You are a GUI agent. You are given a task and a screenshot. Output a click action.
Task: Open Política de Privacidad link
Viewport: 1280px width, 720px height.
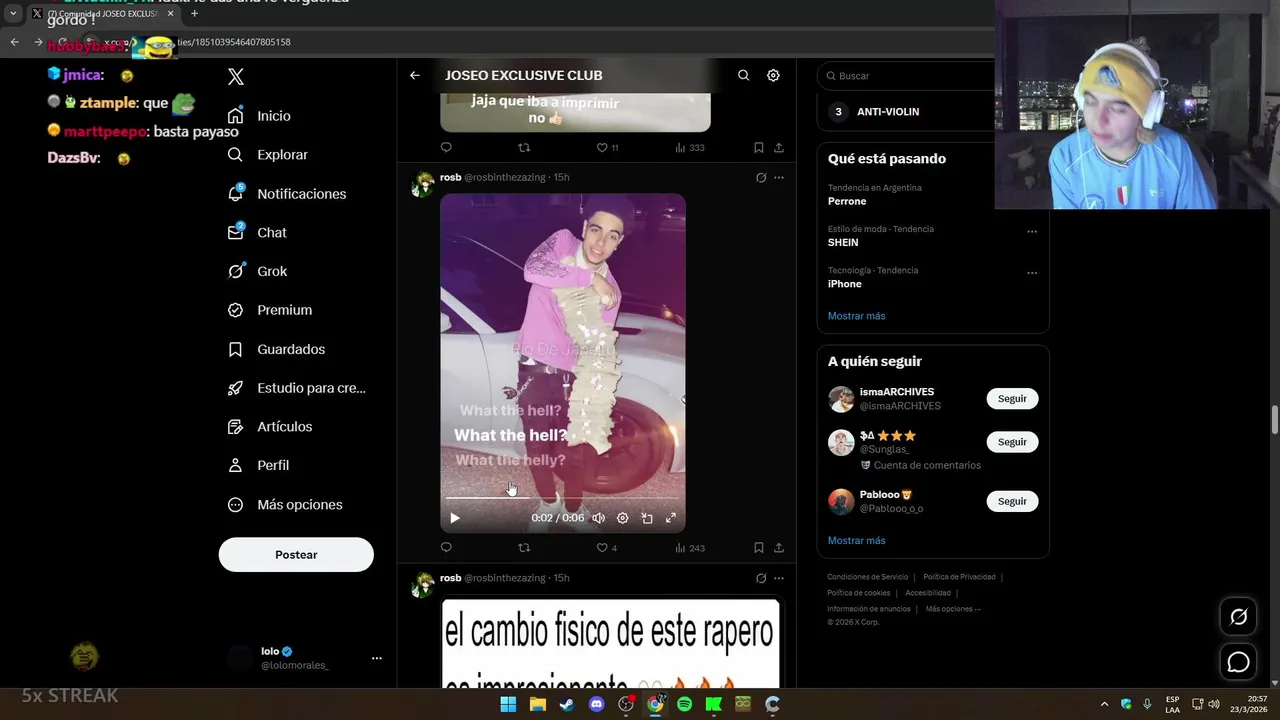point(959,577)
